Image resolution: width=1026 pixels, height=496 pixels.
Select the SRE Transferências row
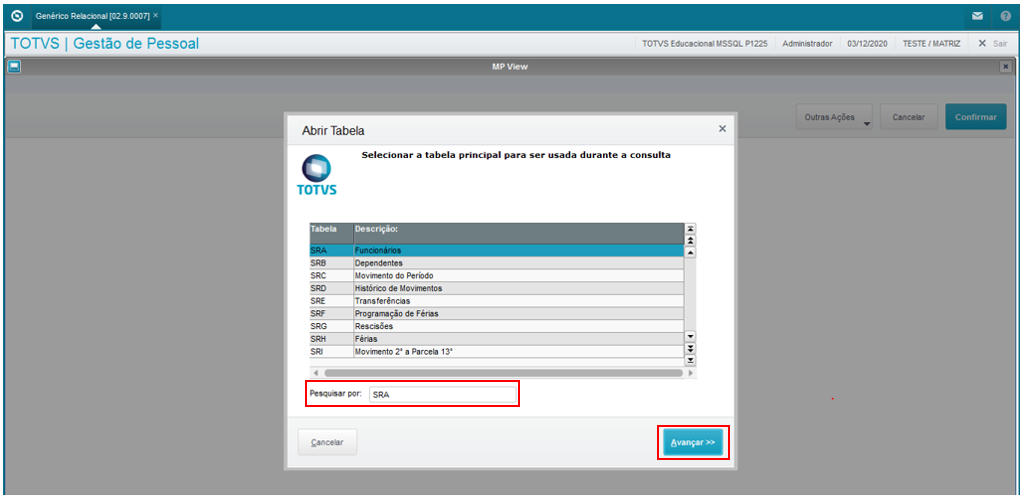tap(497, 301)
